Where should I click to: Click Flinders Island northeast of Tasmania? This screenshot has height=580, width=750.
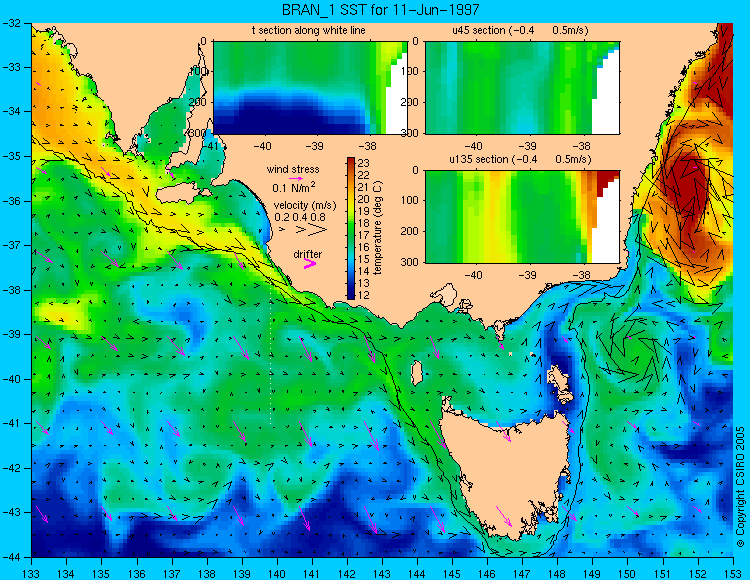pos(560,380)
